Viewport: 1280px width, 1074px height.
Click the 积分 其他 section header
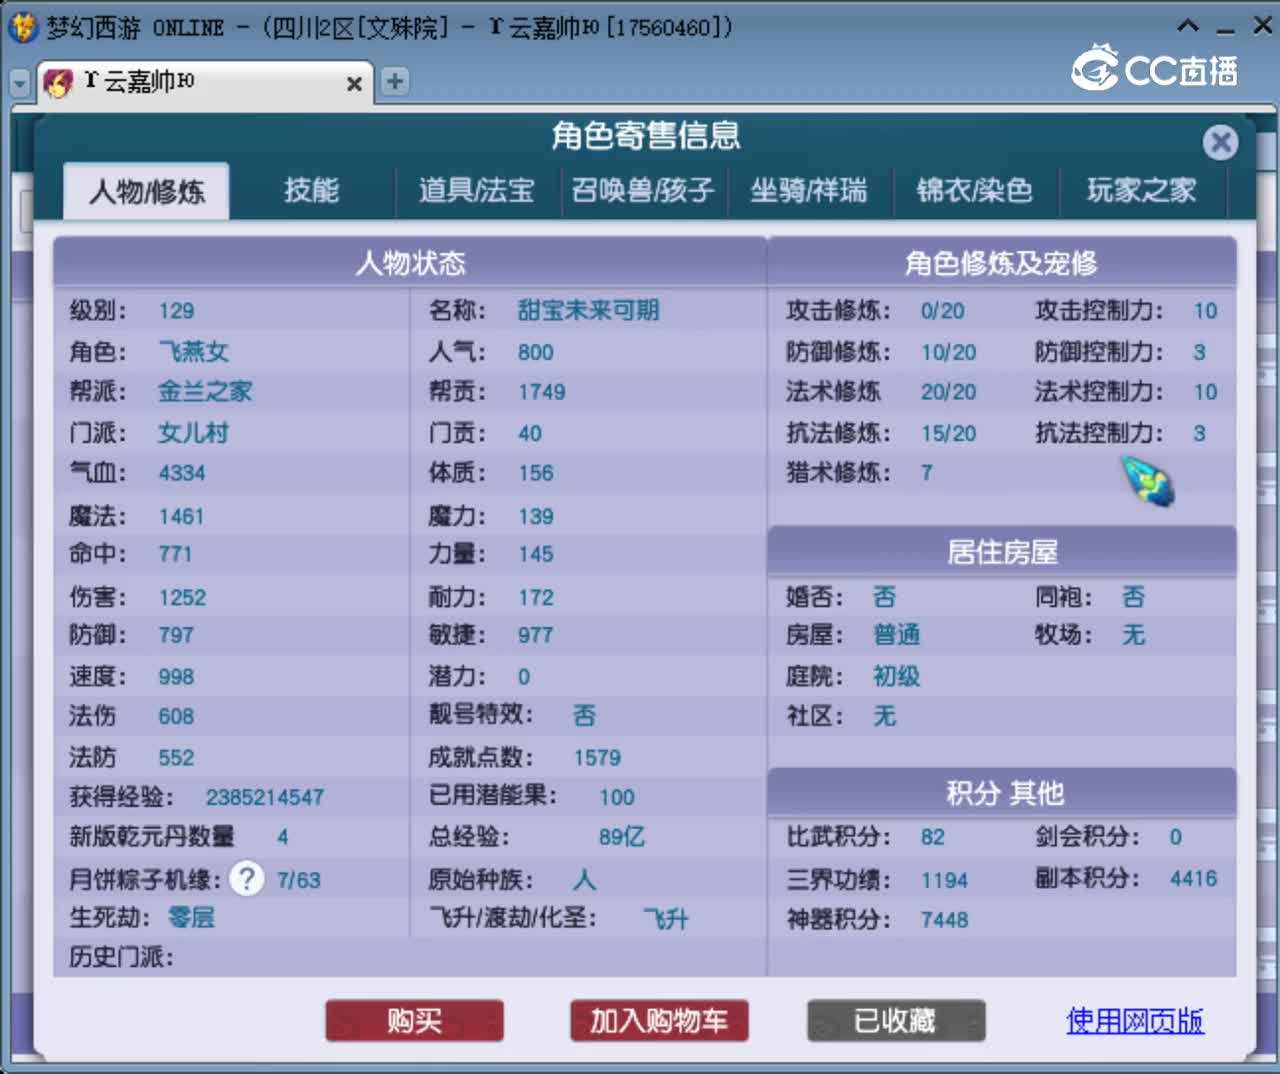click(x=1002, y=793)
